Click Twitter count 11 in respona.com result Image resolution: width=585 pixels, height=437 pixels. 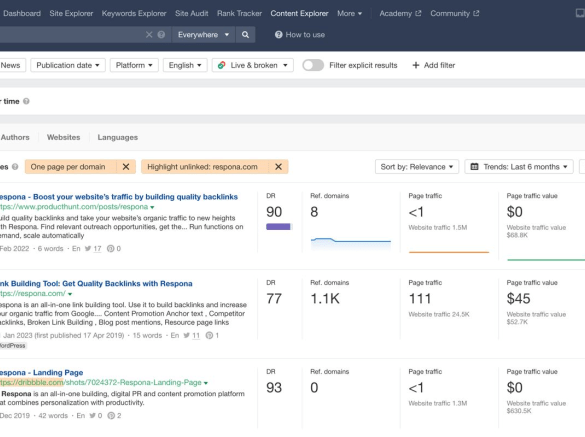click(196, 335)
